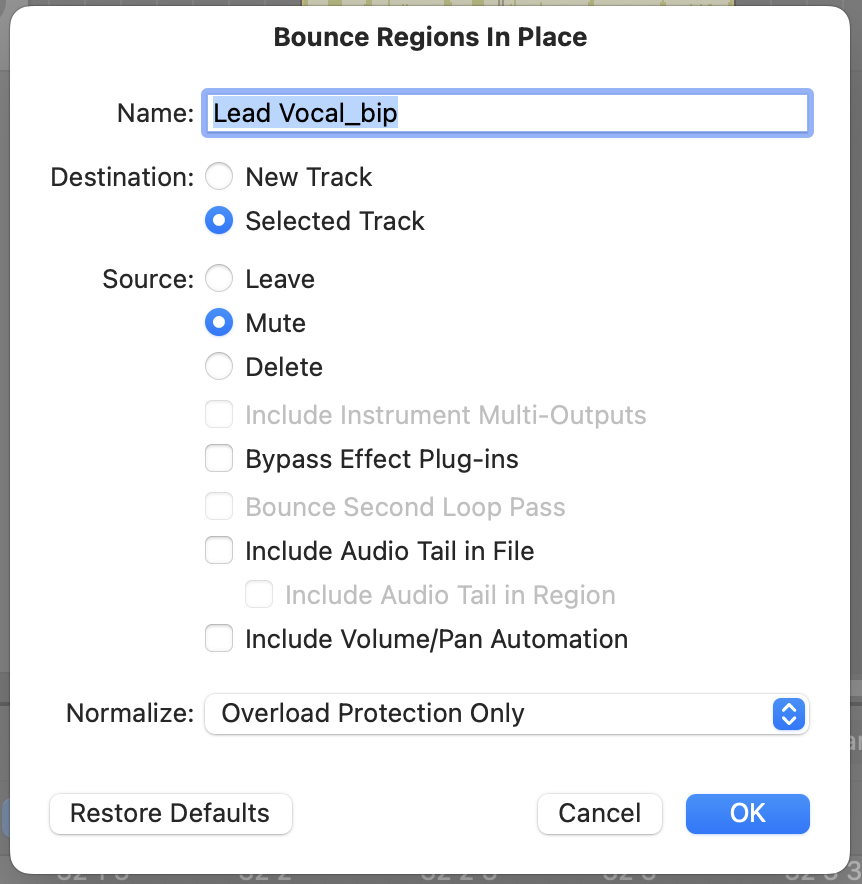Click the Bounce Second Loop Pass checkbox
The image size is (862, 884).
point(219,507)
